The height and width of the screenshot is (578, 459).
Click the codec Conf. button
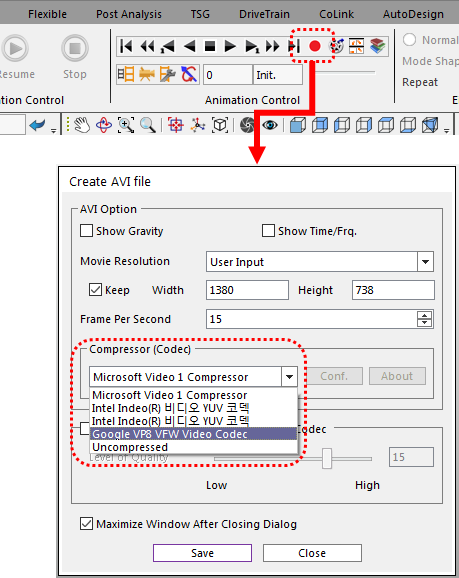click(334, 376)
